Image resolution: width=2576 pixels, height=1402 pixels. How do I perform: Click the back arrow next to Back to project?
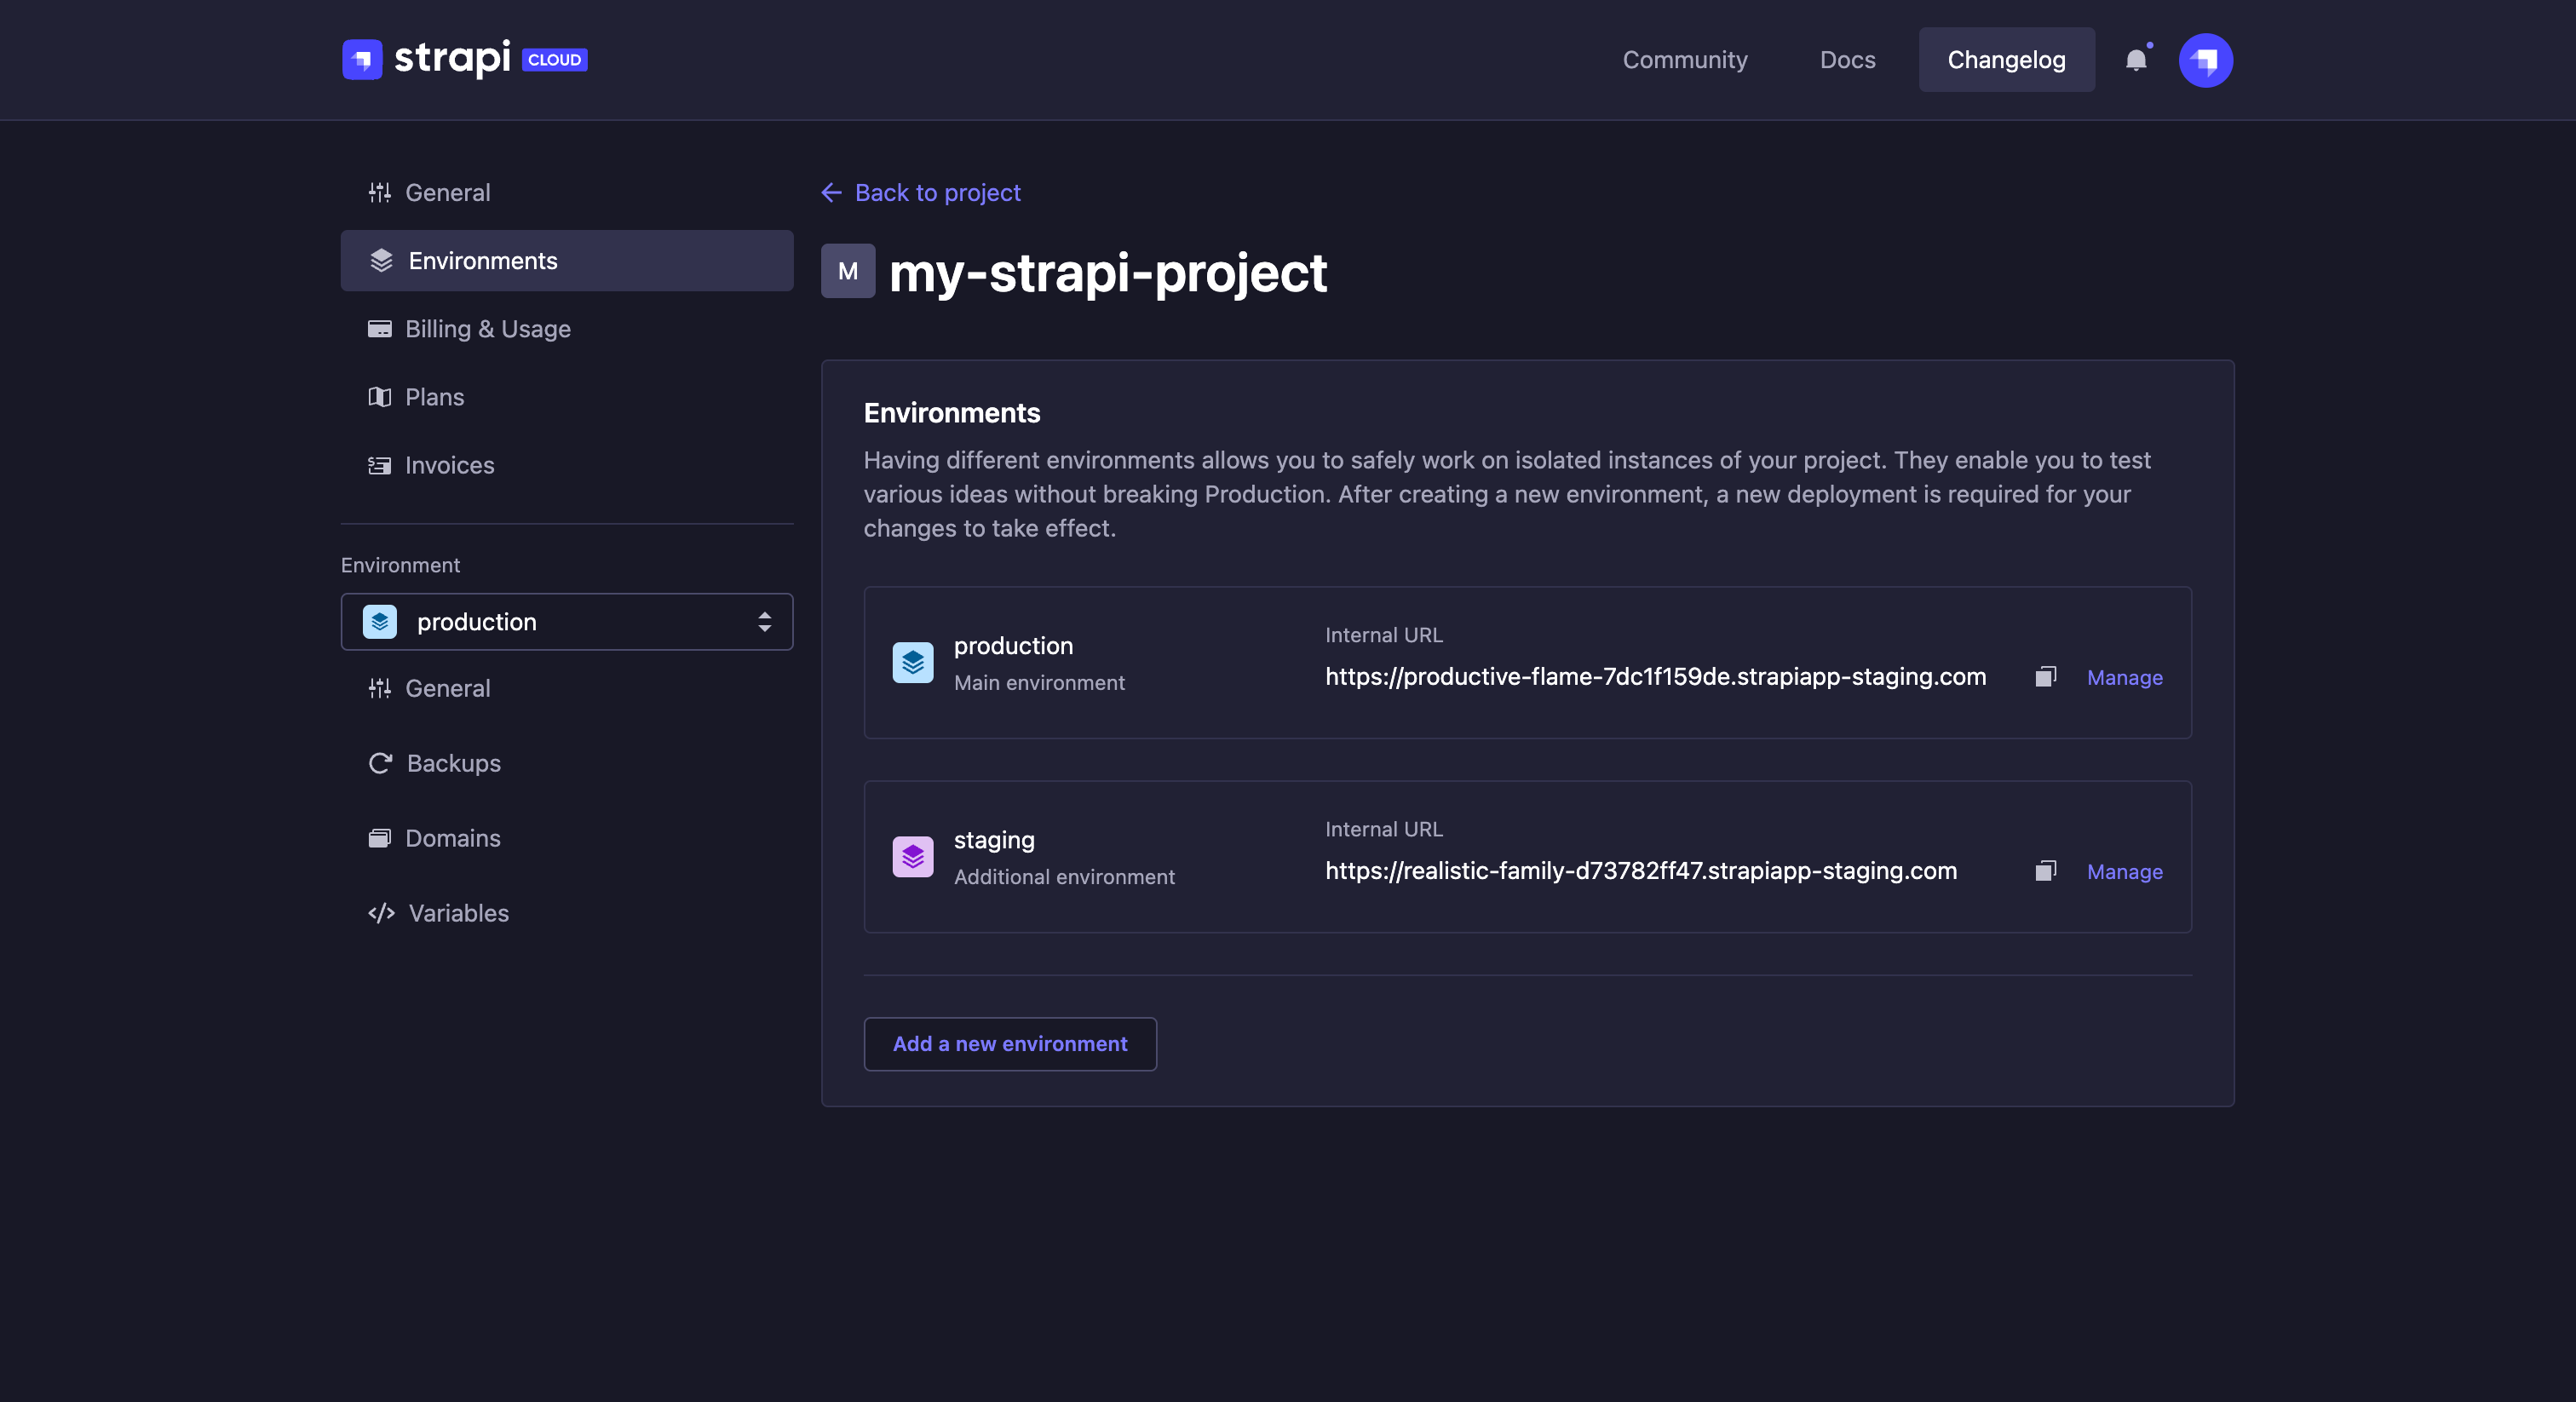(831, 192)
